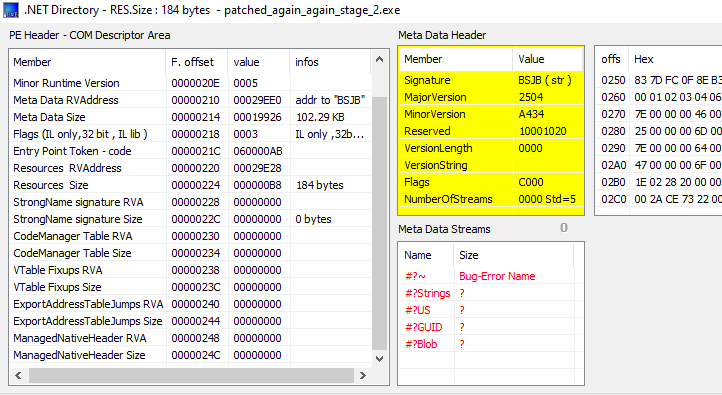Screen dimensions: 722x395
Task: Select hex row at offset 0260
Action: (659, 97)
